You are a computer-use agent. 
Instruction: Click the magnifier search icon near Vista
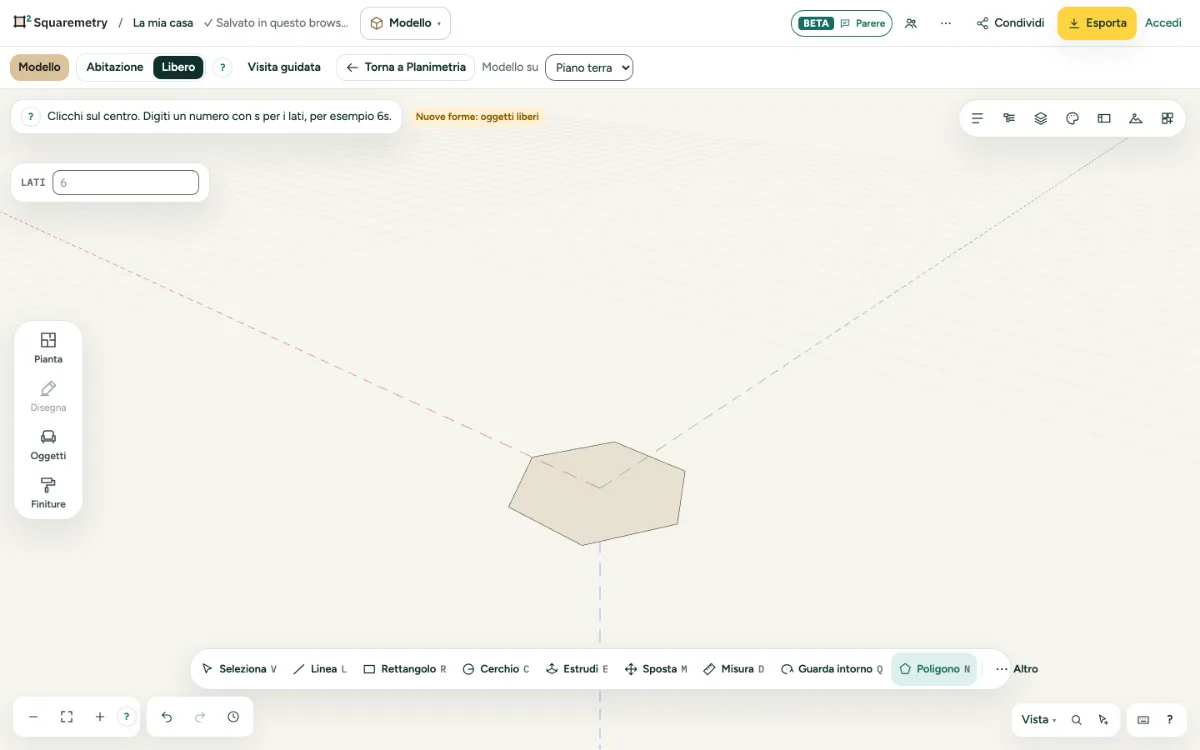tap(1077, 720)
